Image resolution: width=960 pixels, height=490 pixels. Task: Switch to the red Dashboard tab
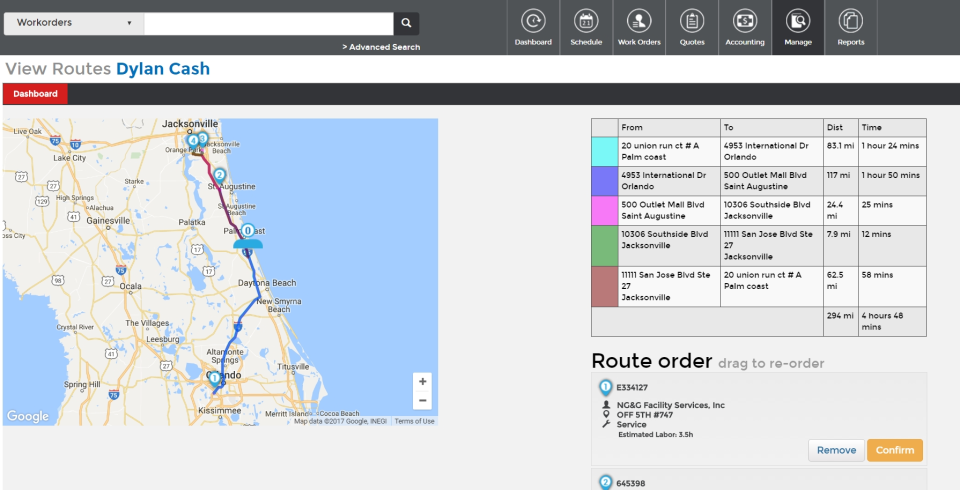(36, 94)
